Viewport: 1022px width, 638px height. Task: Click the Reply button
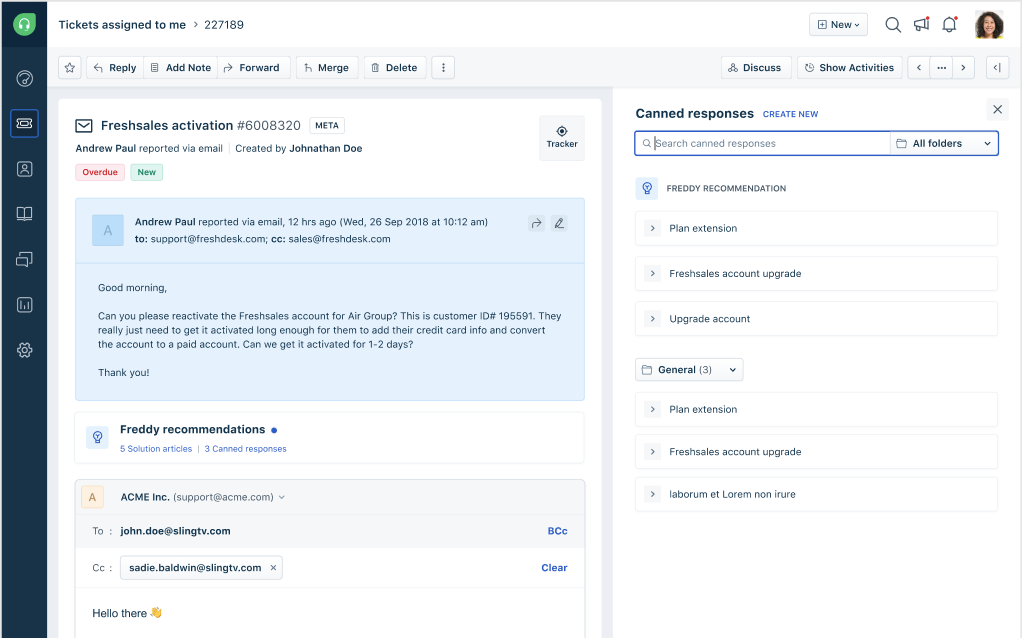tap(115, 68)
